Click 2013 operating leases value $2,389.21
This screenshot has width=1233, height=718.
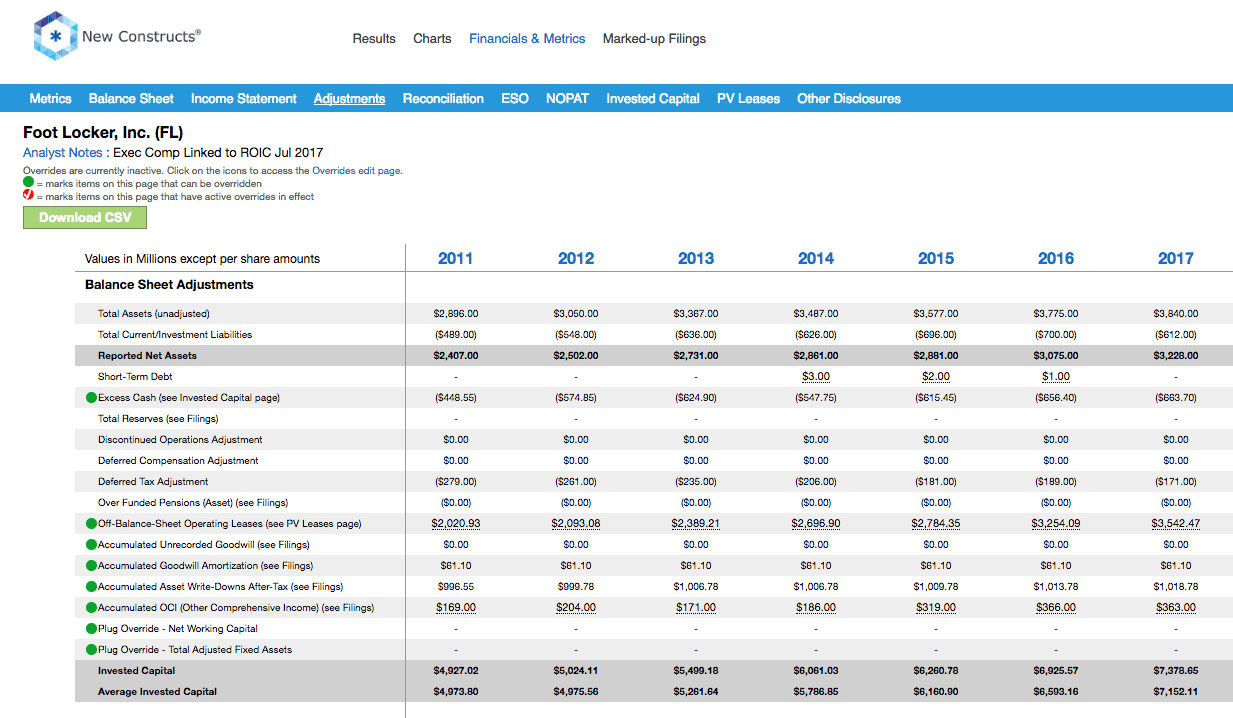[696, 524]
